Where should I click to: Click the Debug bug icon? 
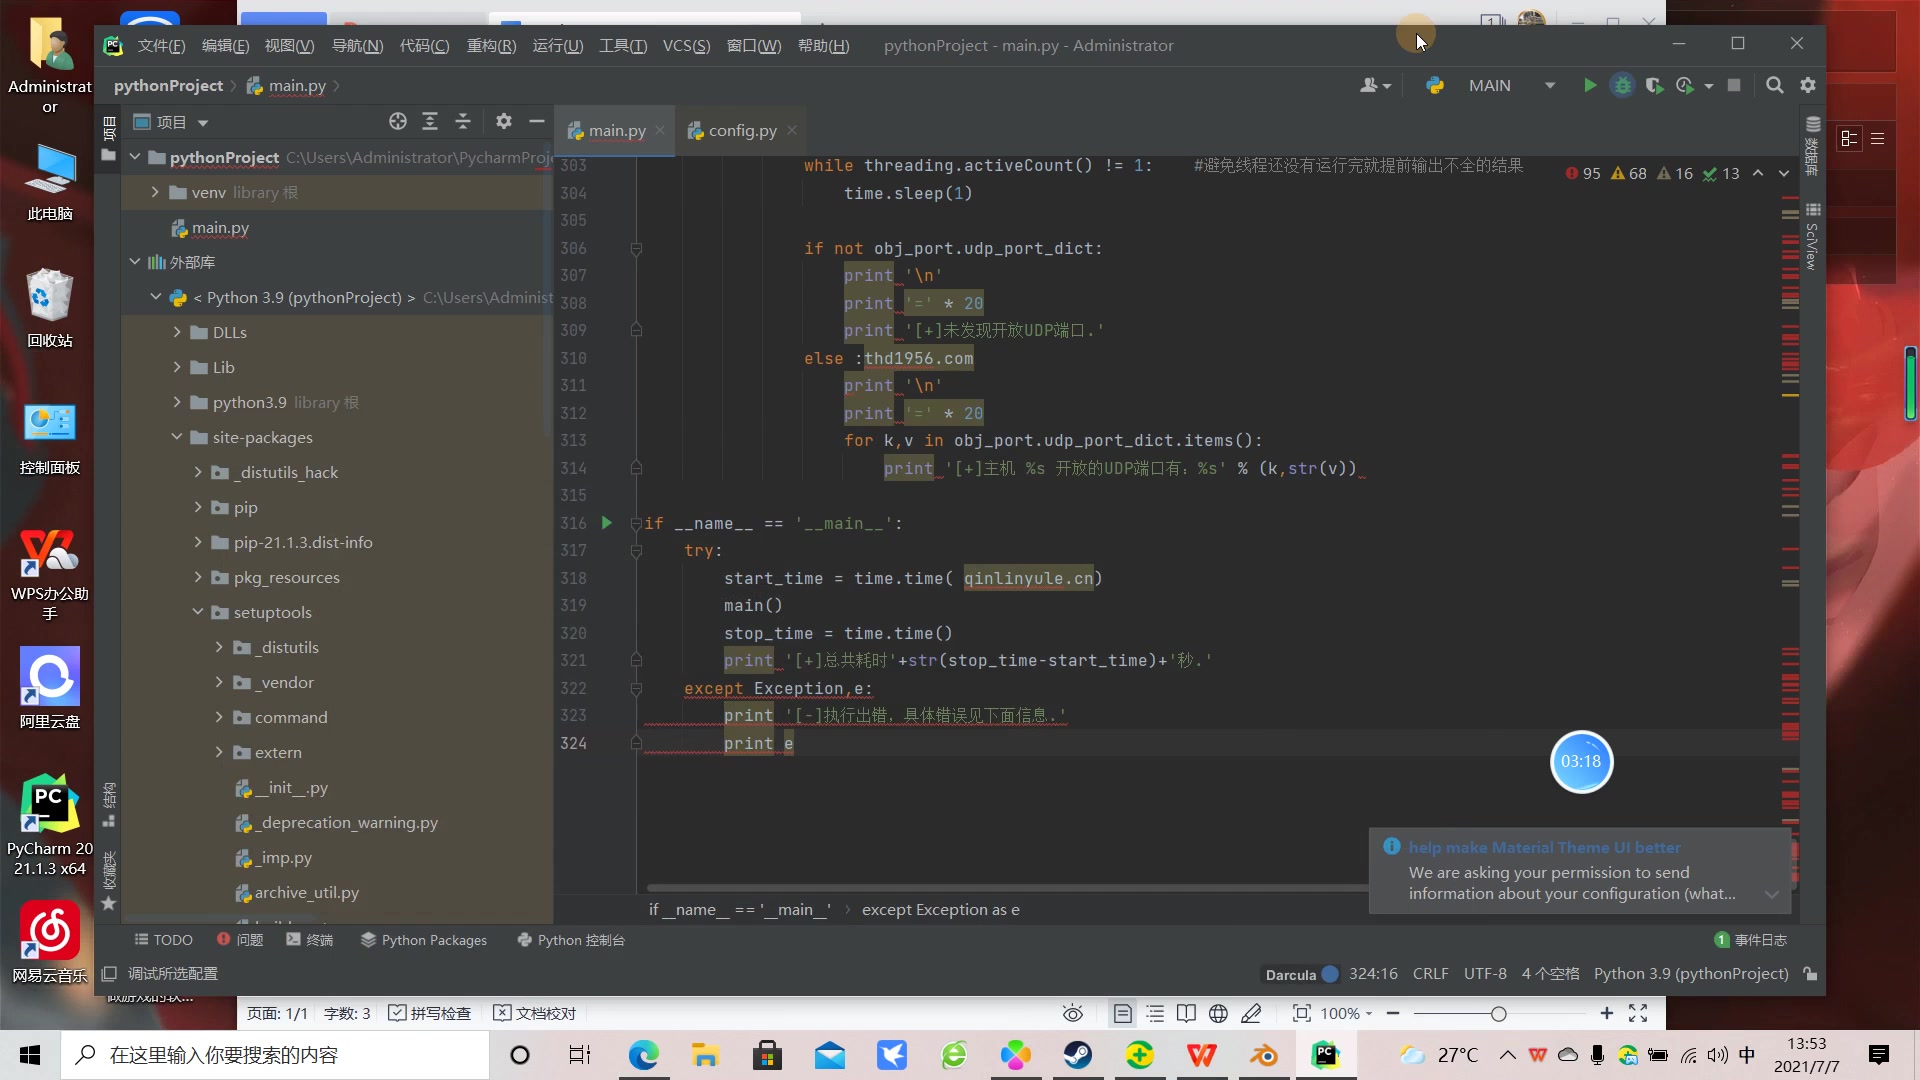(1622, 86)
